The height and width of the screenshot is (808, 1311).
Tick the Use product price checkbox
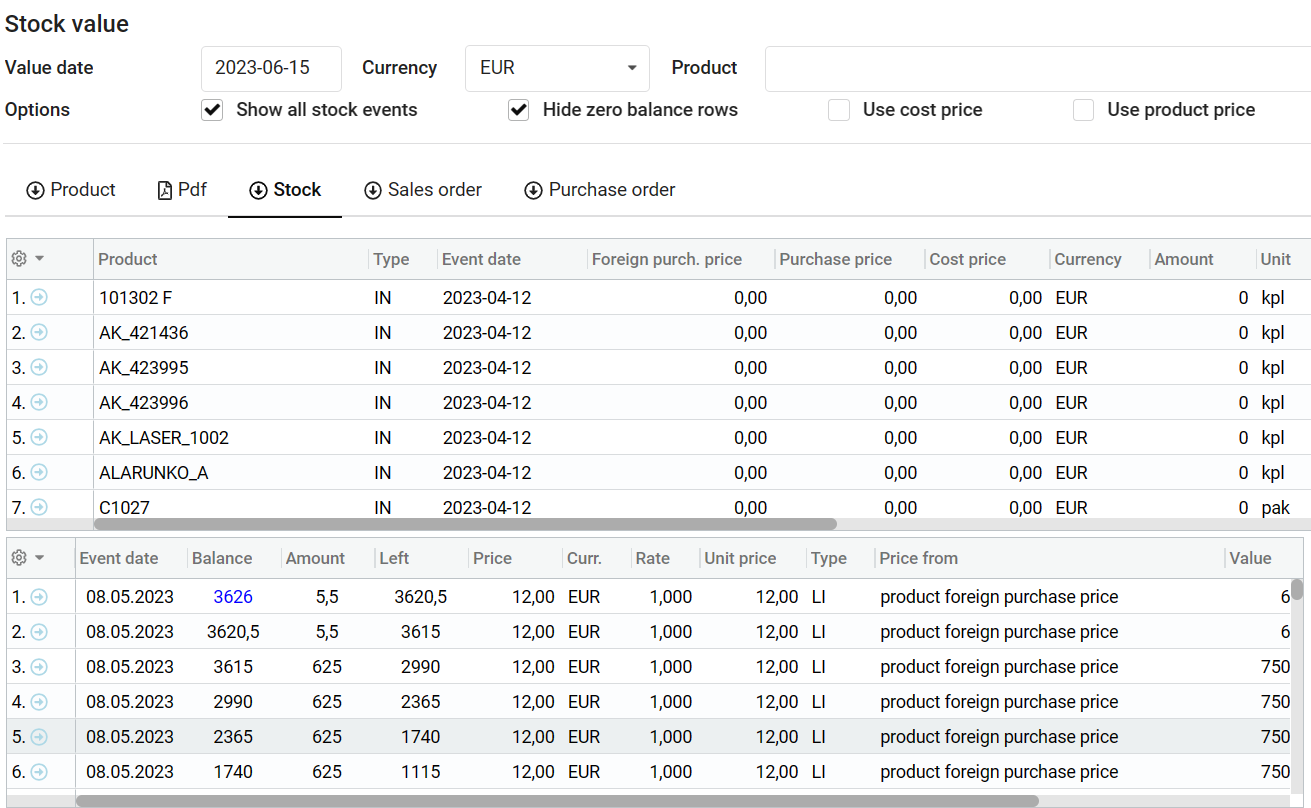click(1083, 110)
